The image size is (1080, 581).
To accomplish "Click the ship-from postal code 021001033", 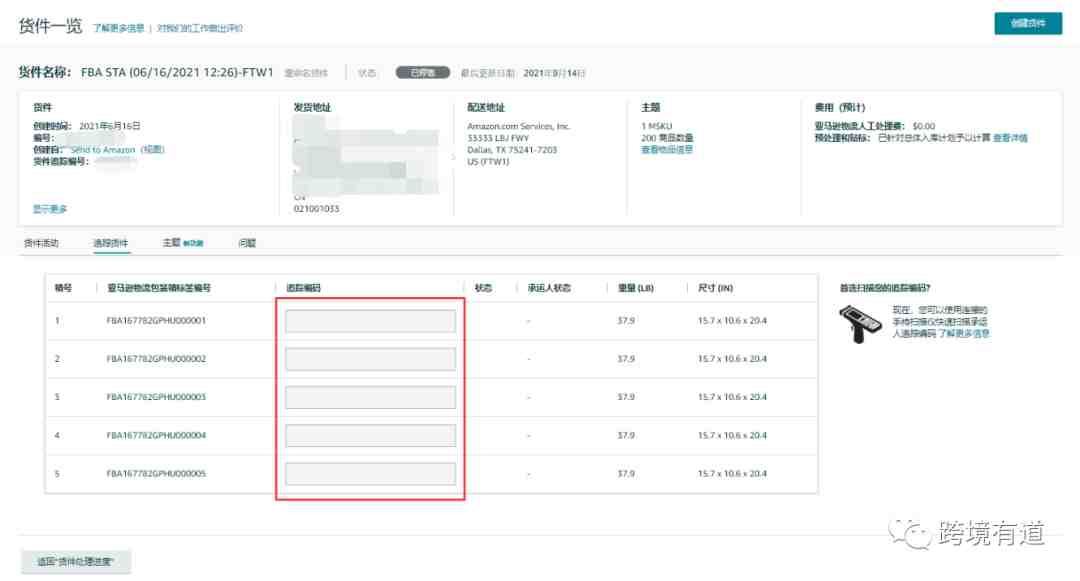I will tap(316, 209).
